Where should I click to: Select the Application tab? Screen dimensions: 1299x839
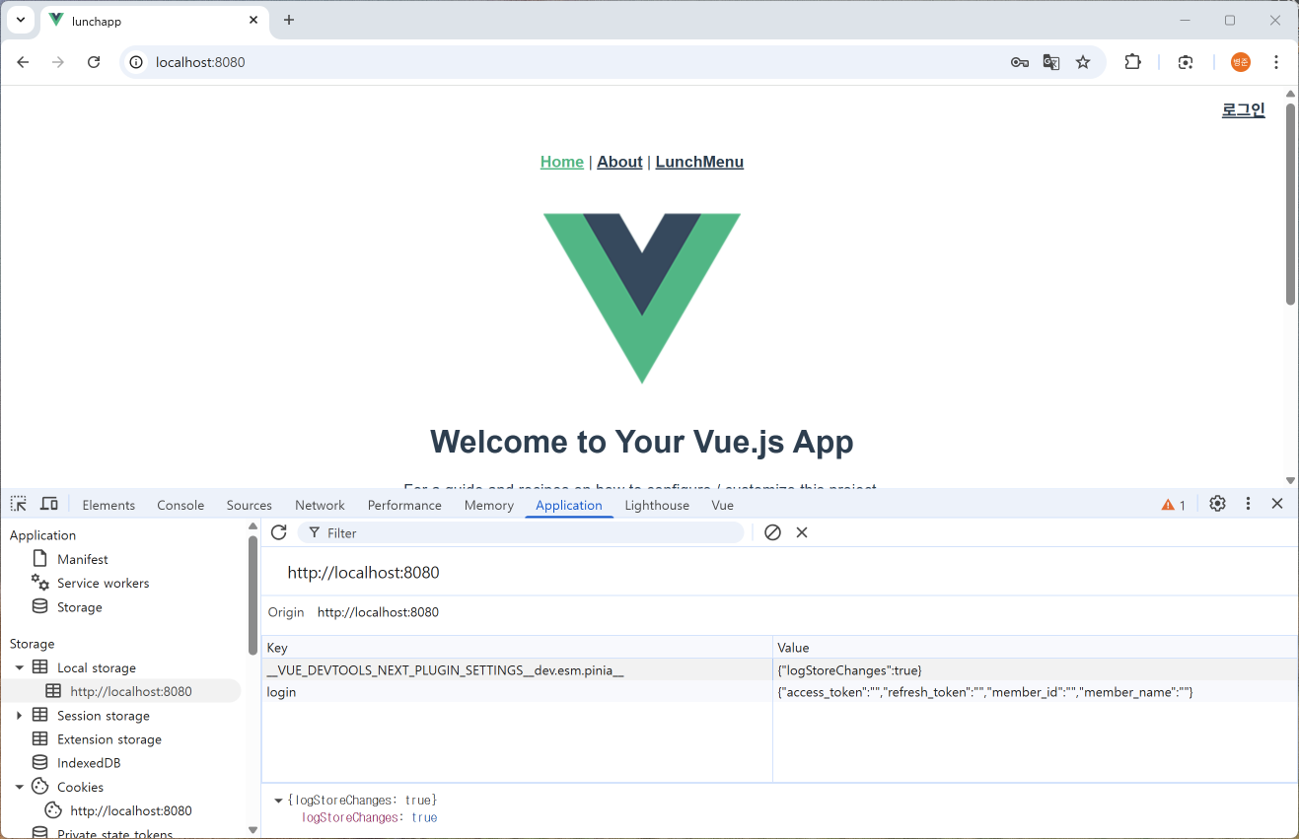pos(569,505)
